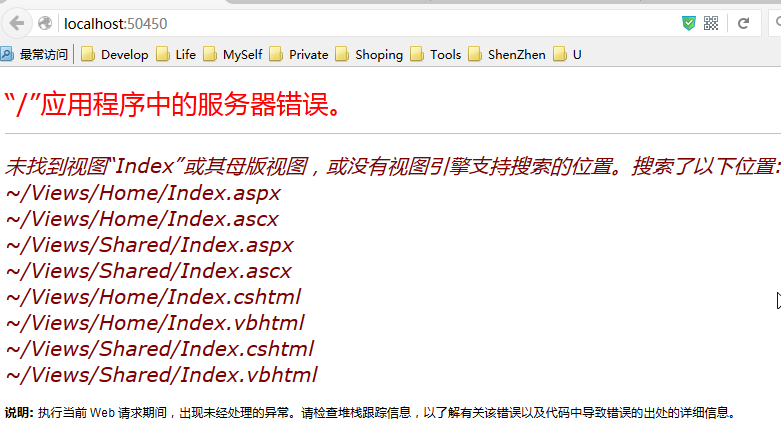Reload the page with the refresh icon

pyautogui.click(x=744, y=23)
